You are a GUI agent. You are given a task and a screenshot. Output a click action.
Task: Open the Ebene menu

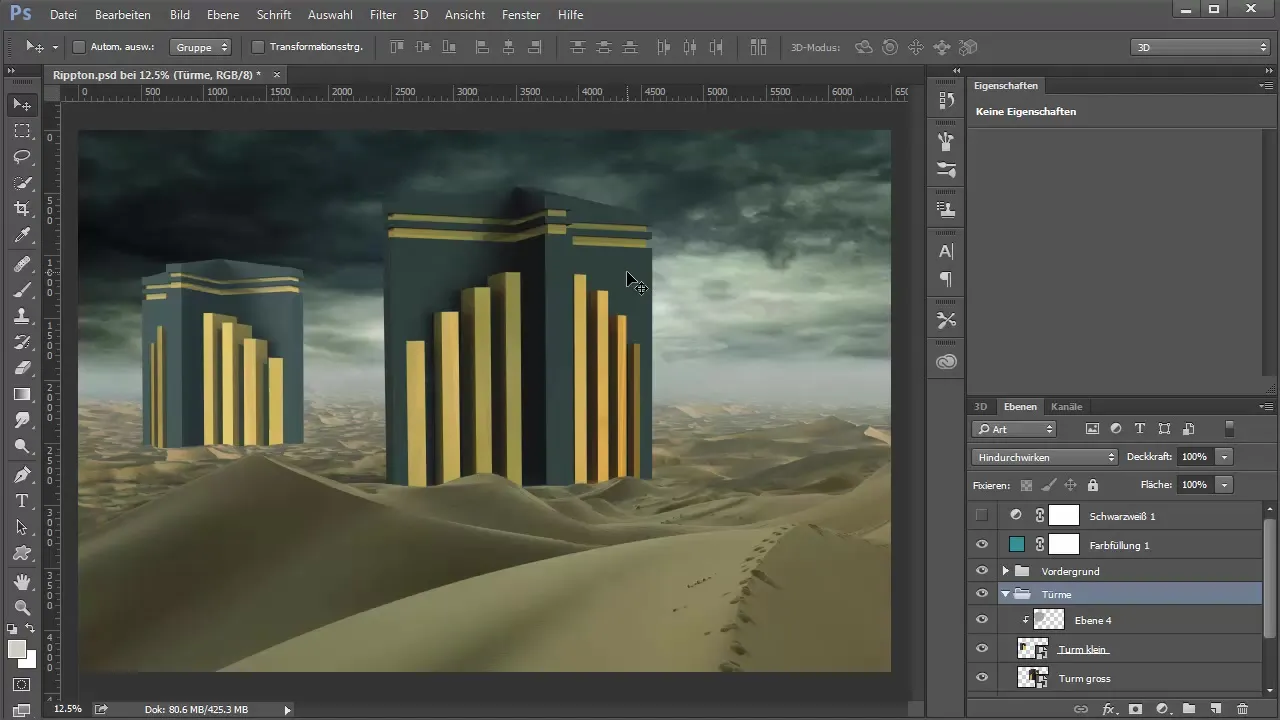223,15
